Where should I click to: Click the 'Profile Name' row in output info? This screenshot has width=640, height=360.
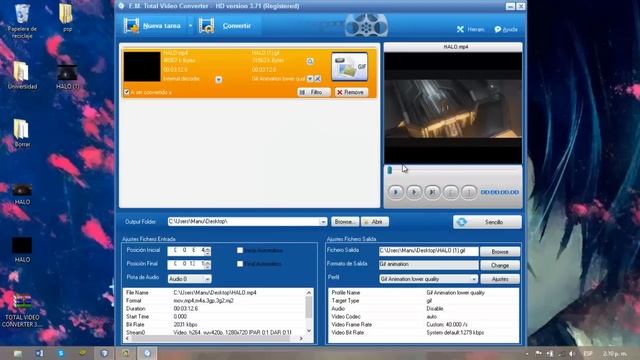tap(423, 293)
